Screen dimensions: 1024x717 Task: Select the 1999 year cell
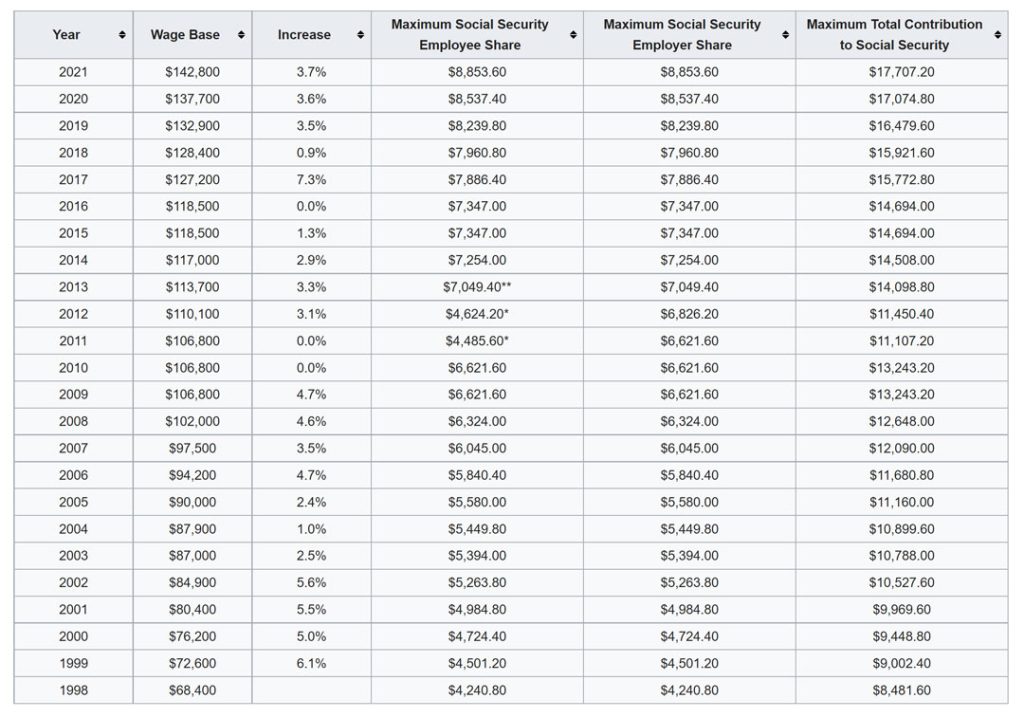coord(73,663)
